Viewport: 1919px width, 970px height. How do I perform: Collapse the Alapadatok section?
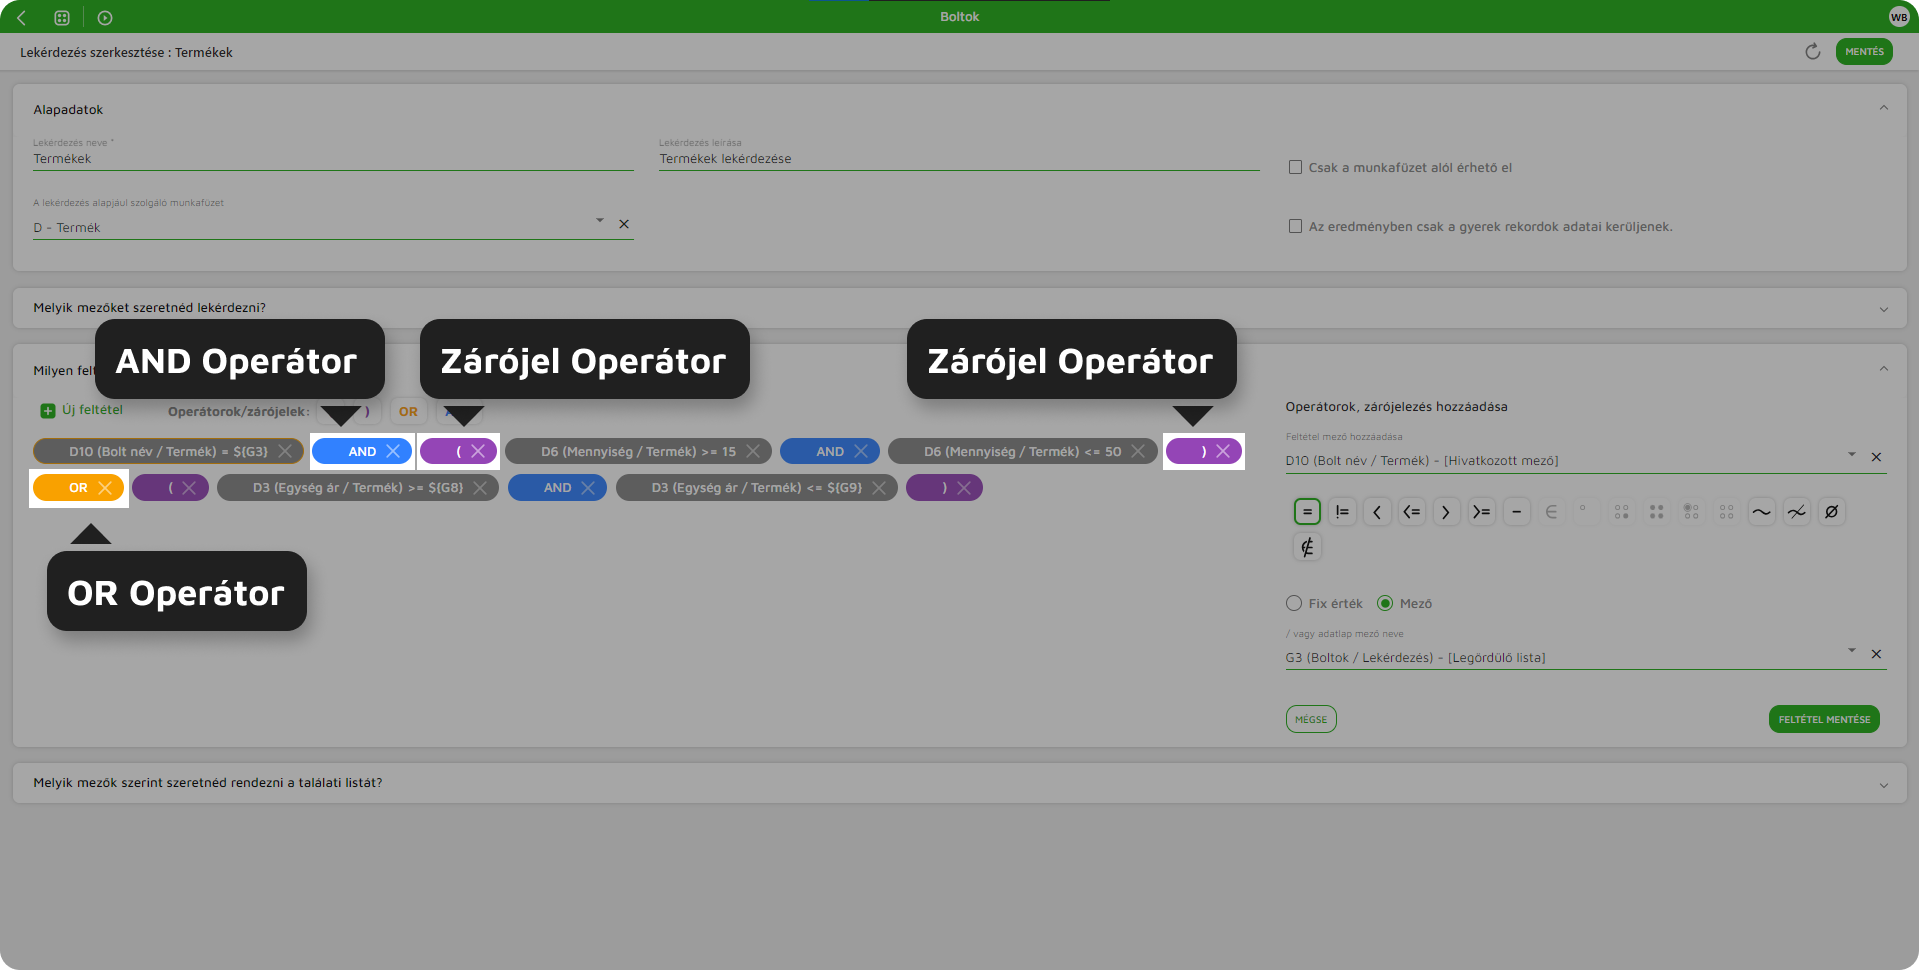tap(1884, 108)
